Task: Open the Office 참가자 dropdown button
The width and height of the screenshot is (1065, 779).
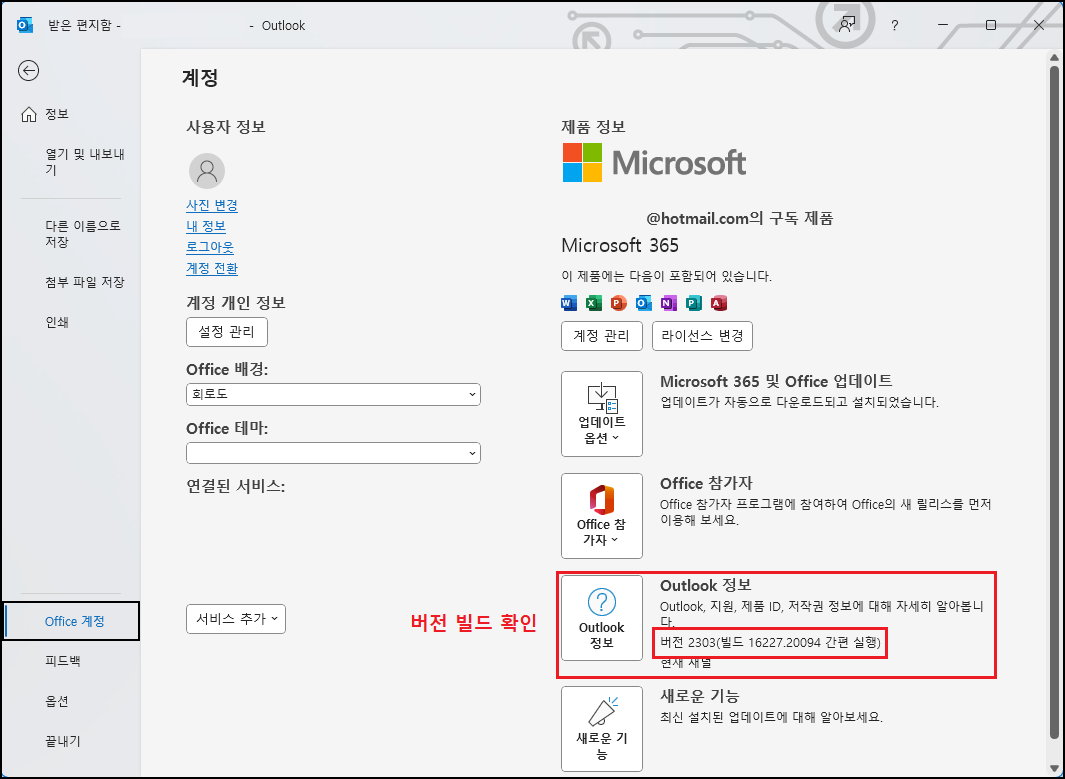Action: [602, 515]
